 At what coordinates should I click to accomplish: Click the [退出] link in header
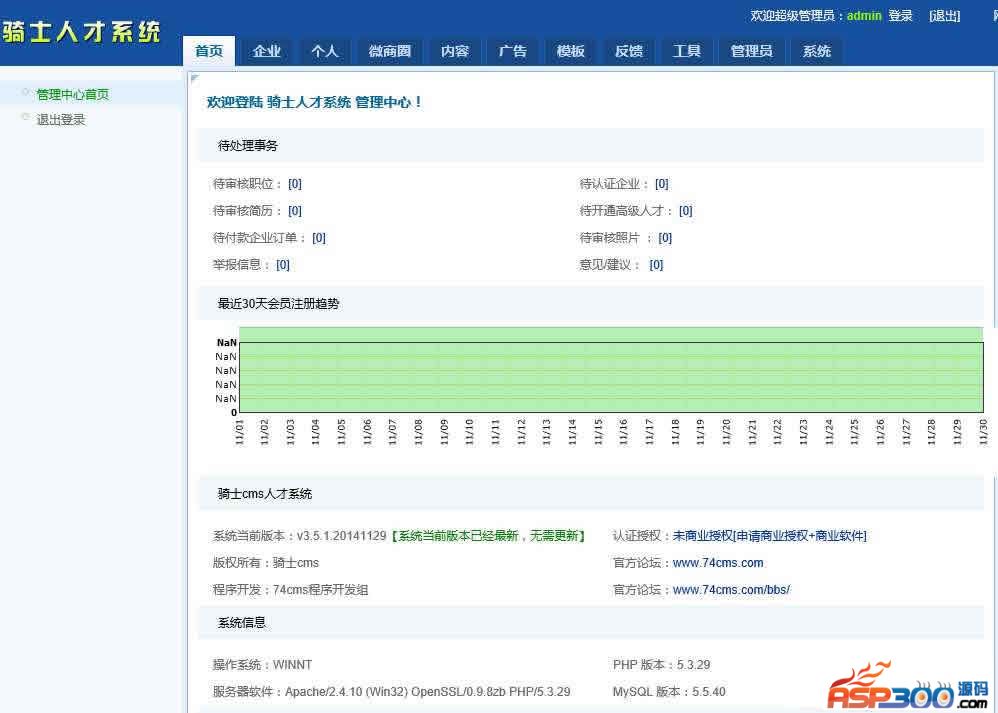944,16
